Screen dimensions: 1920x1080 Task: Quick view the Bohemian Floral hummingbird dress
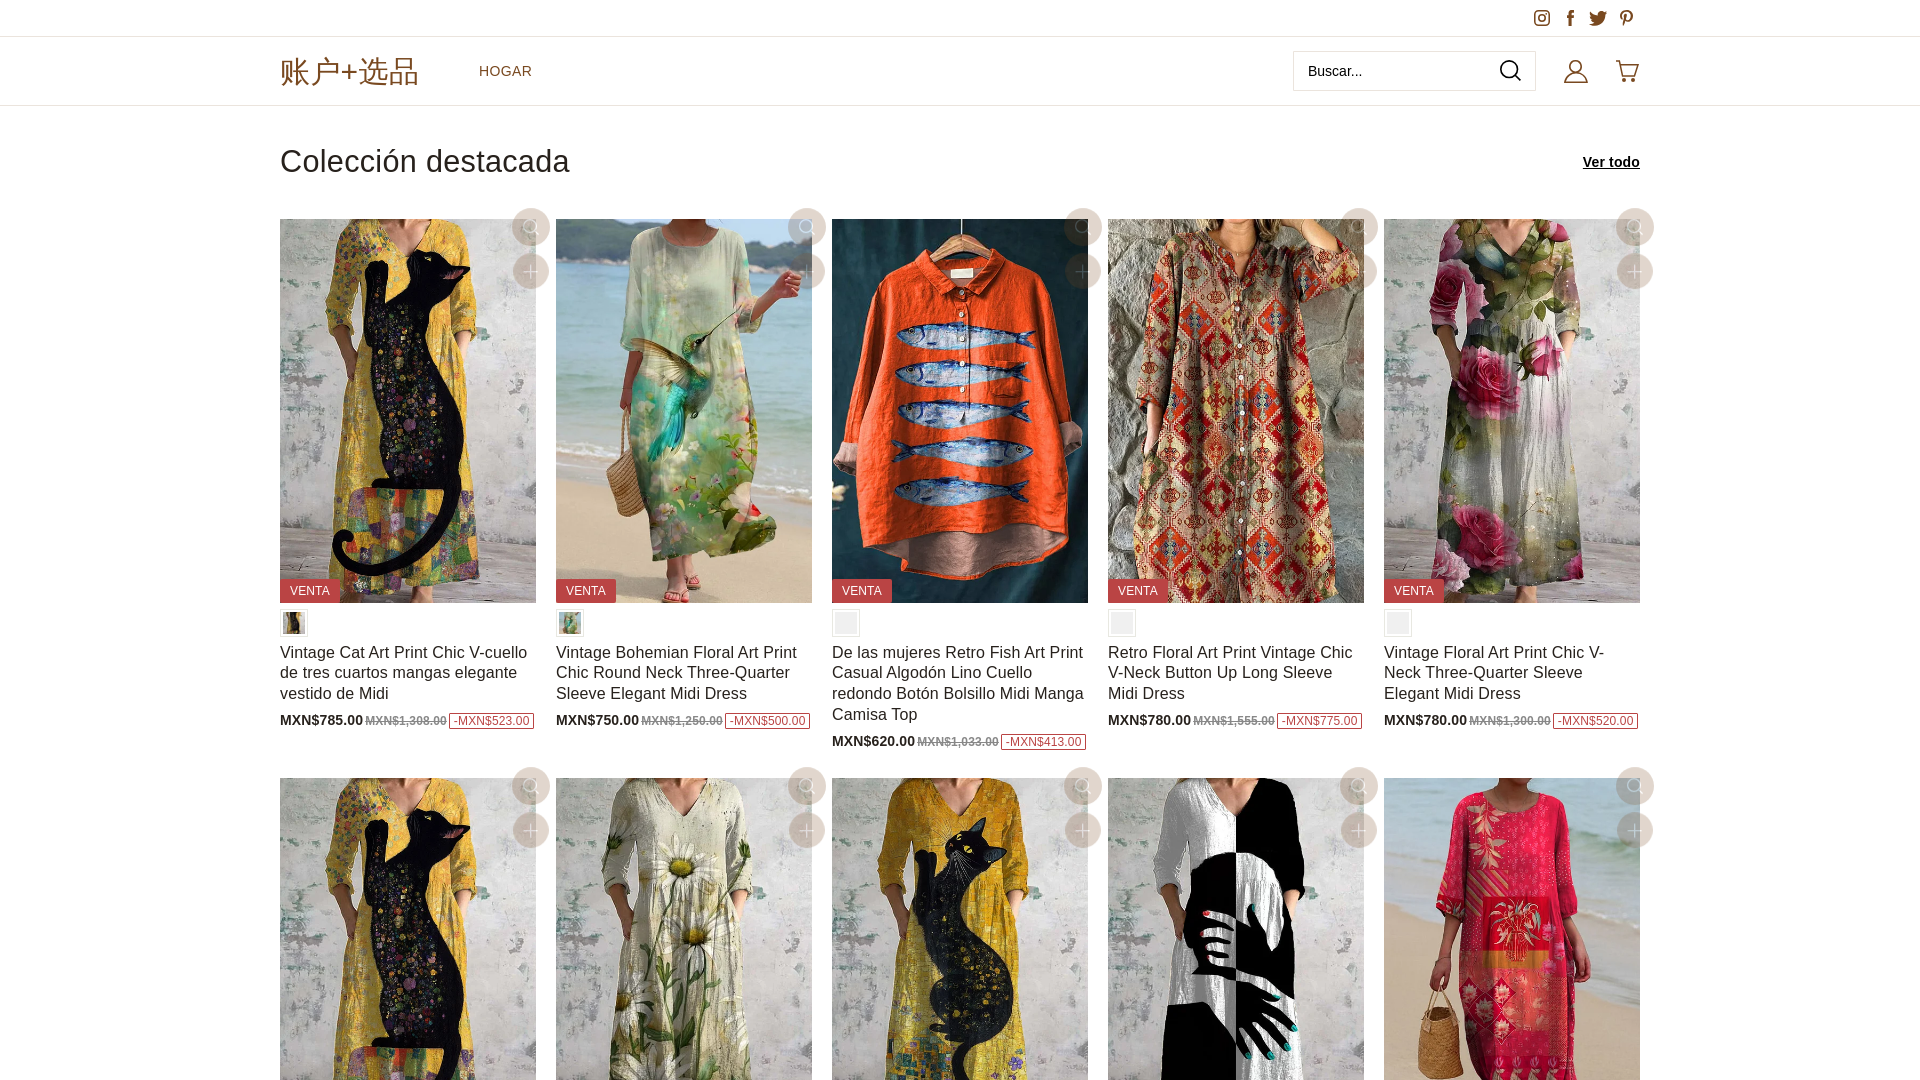807,227
